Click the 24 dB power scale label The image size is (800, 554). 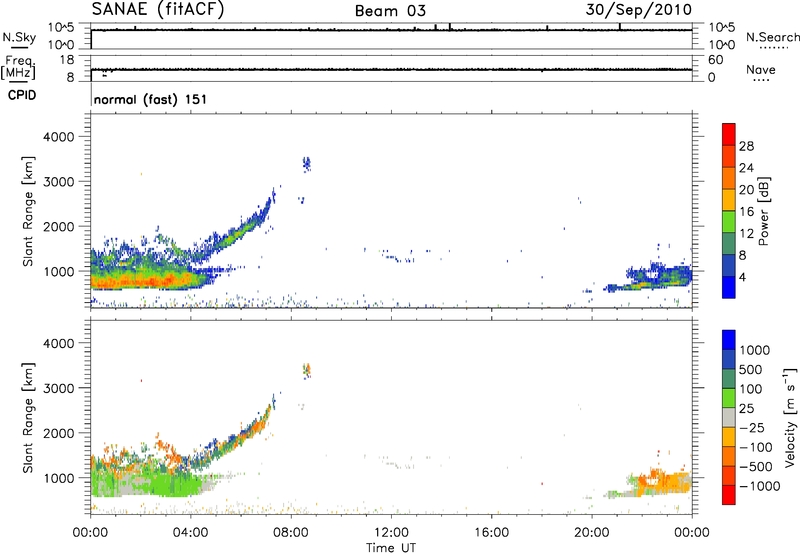[x=746, y=168]
